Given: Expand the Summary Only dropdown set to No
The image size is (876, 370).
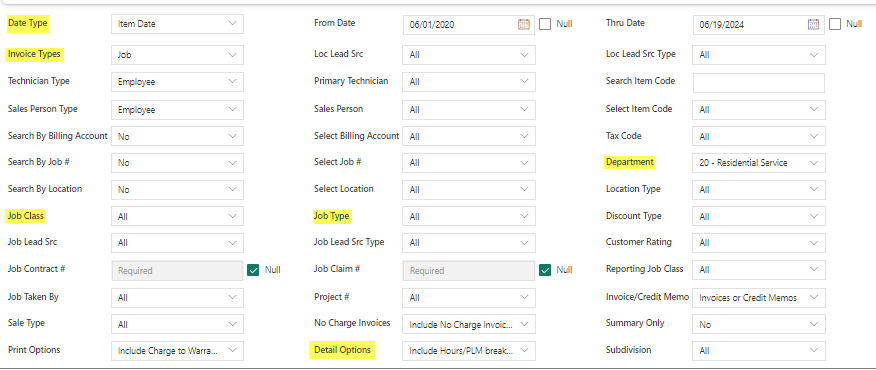Looking at the screenshot, I should (759, 324).
